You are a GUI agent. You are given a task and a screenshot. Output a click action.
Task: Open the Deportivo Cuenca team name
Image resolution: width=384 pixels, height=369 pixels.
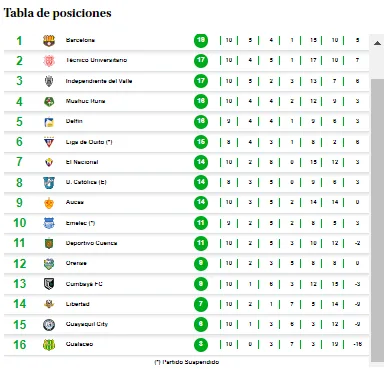pos(91,243)
